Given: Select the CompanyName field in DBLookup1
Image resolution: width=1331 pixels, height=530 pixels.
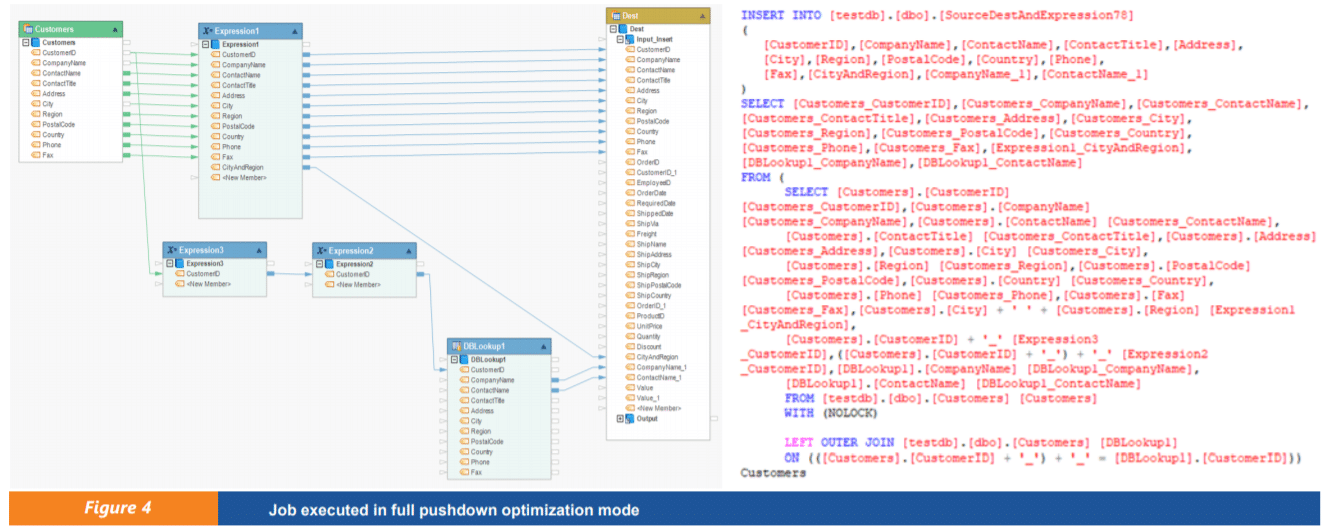Looking at the screenshot, I should [485, 380].
